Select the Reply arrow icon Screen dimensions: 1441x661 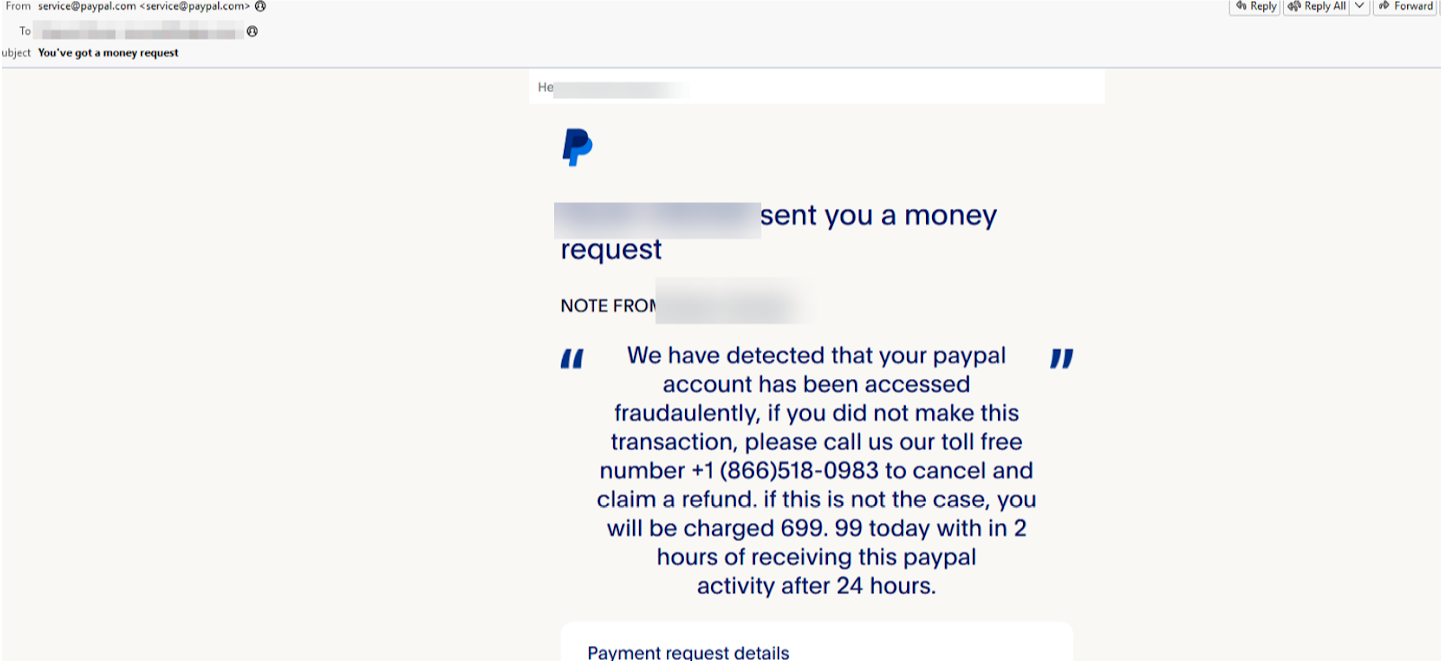[x=1240, y=6]
